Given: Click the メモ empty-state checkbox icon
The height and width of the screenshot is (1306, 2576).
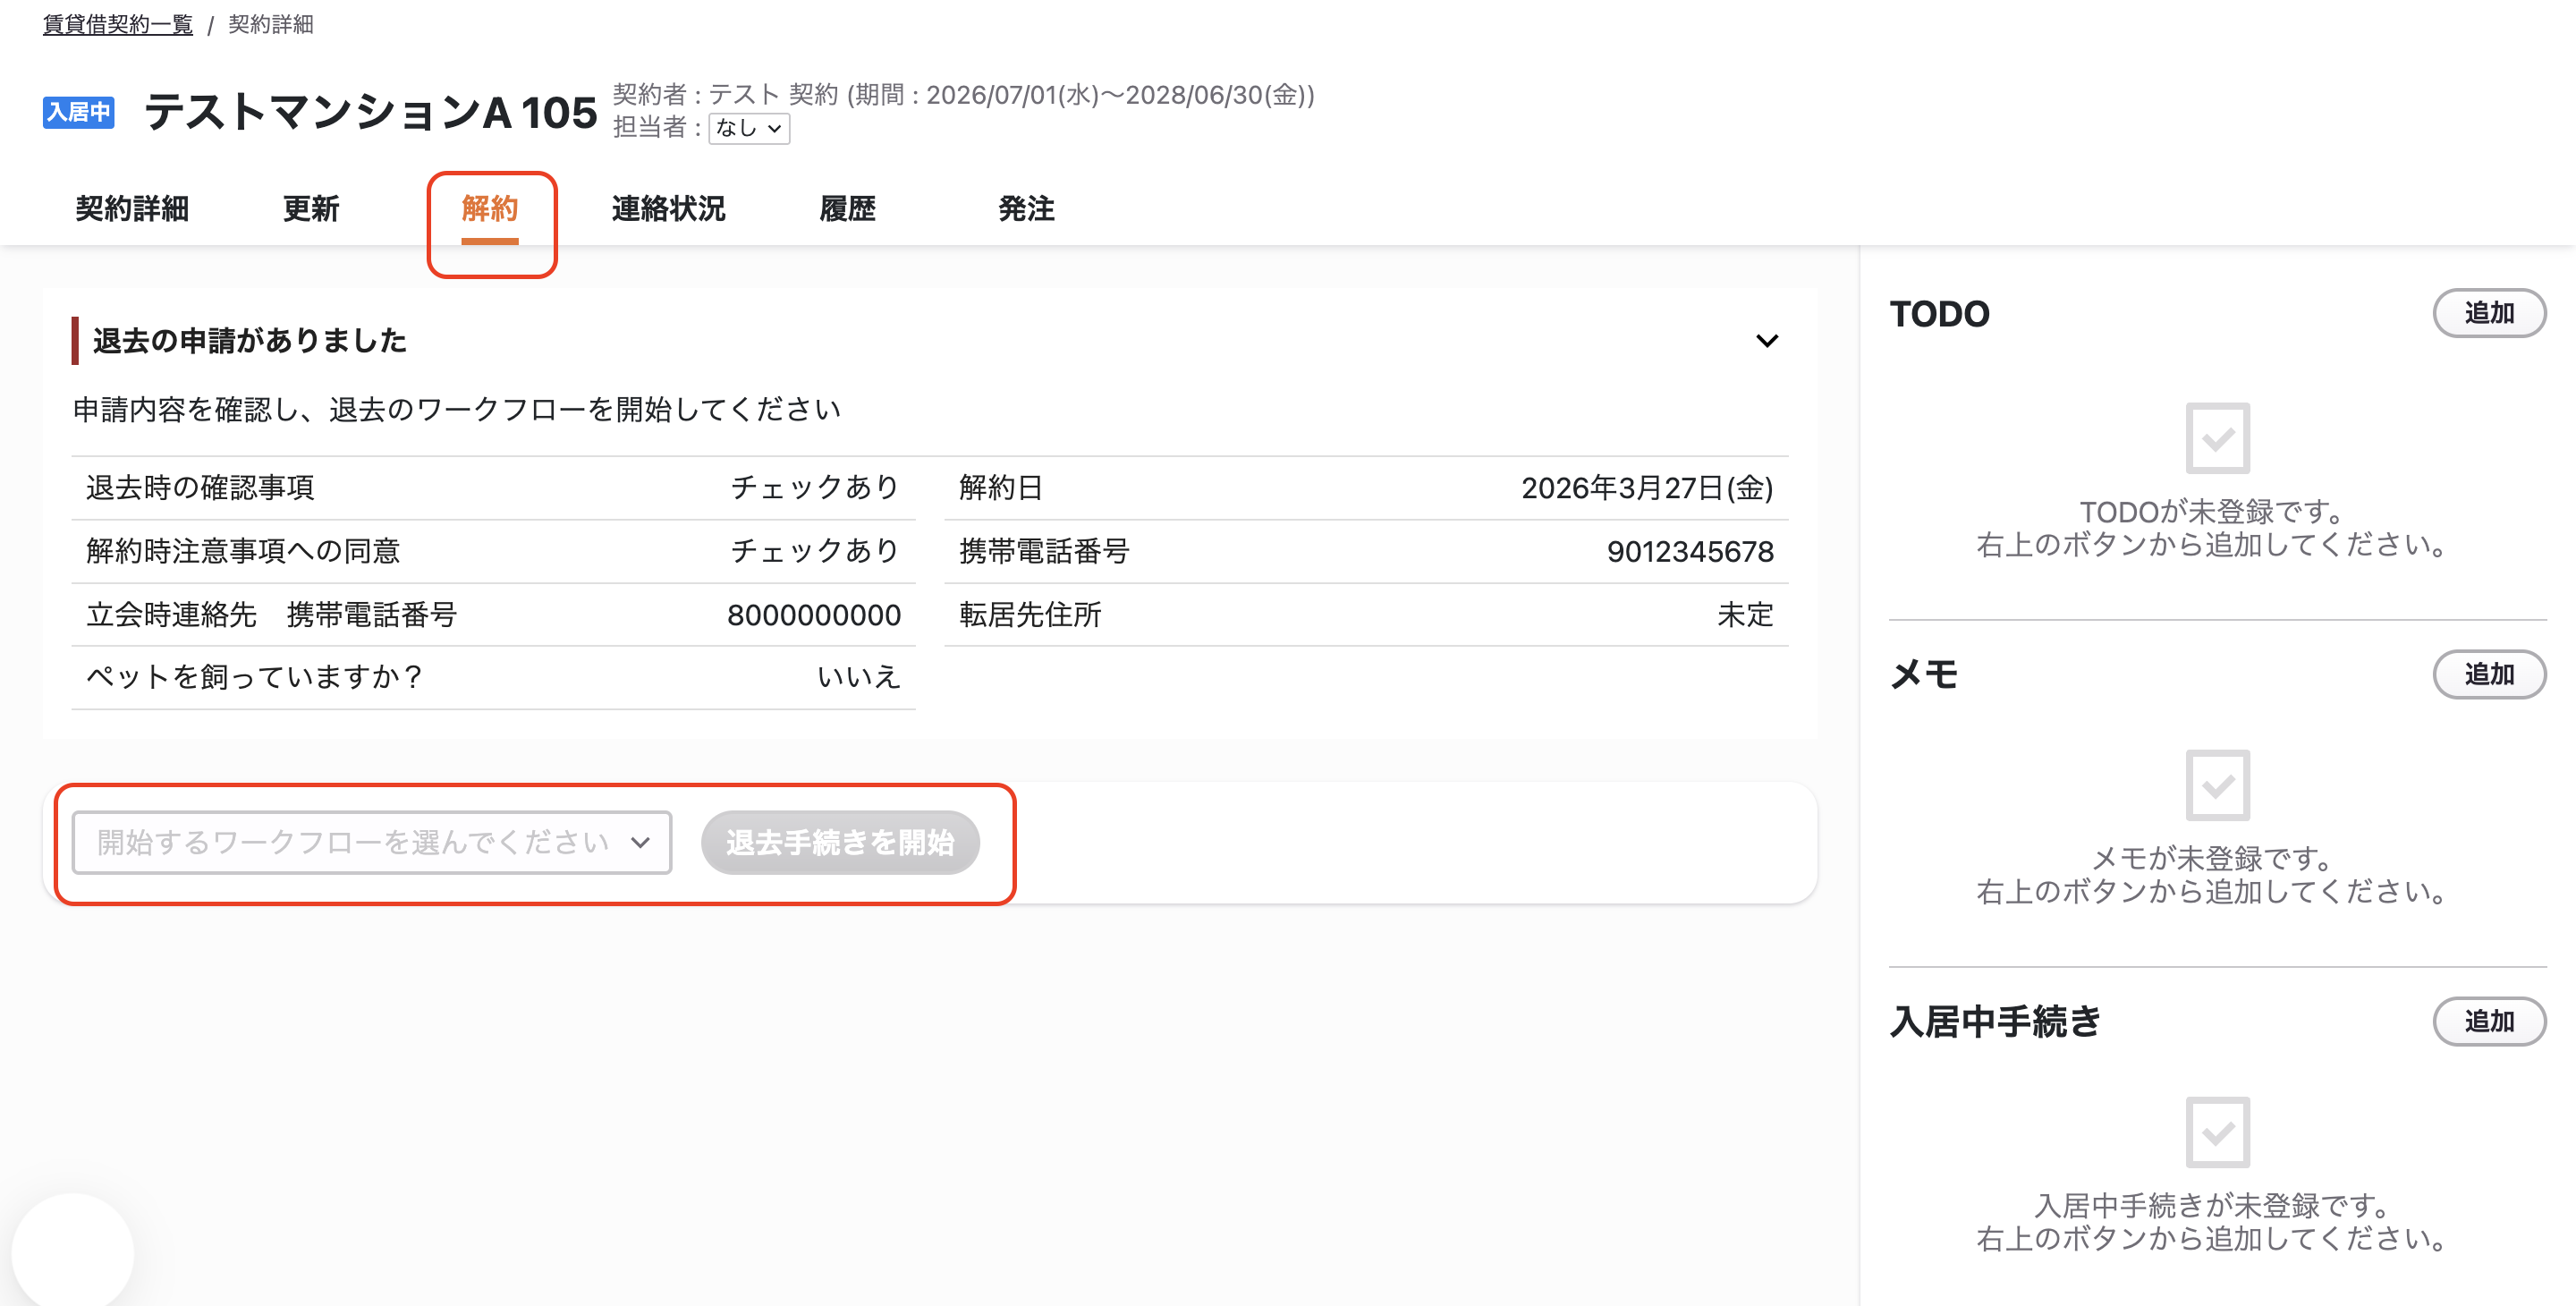Looking at the screenshot, I should pos(2217,785).
